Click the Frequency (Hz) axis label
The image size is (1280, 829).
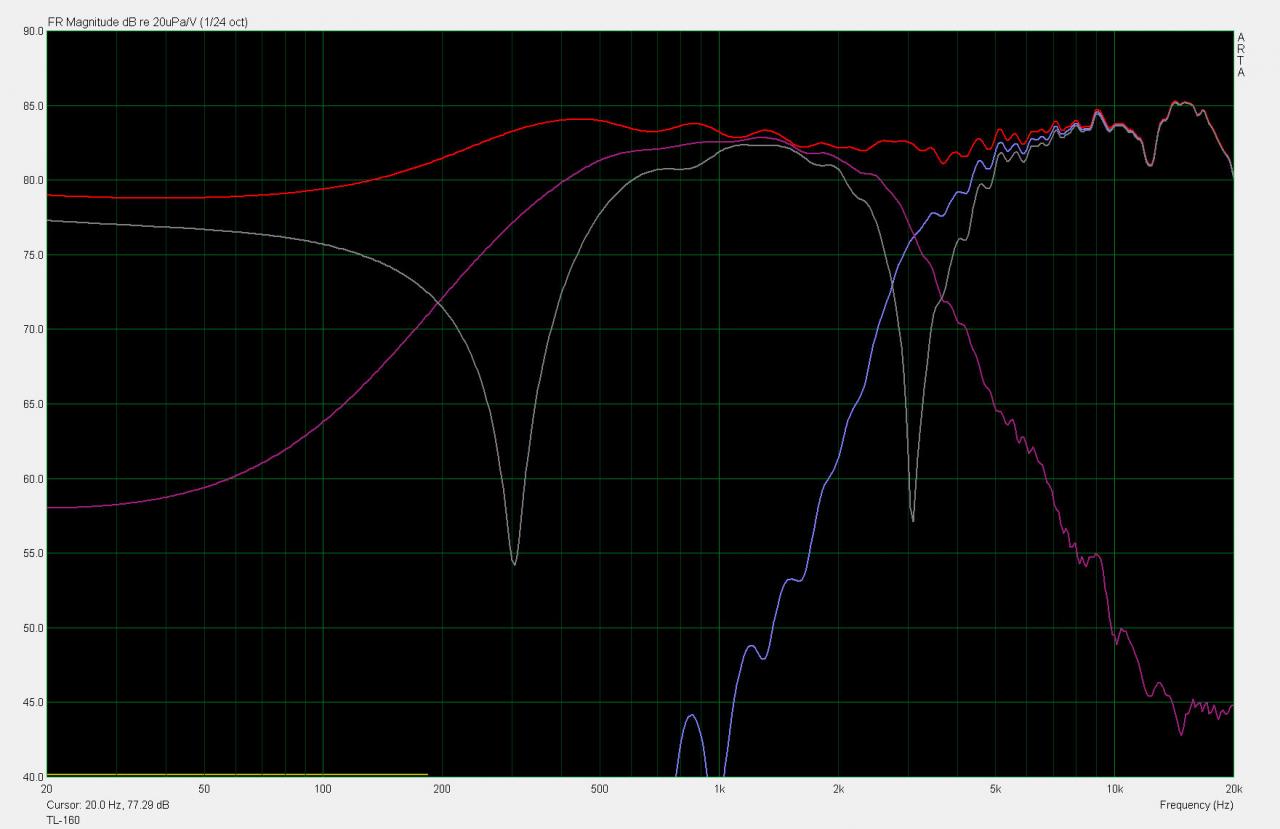1196,805
